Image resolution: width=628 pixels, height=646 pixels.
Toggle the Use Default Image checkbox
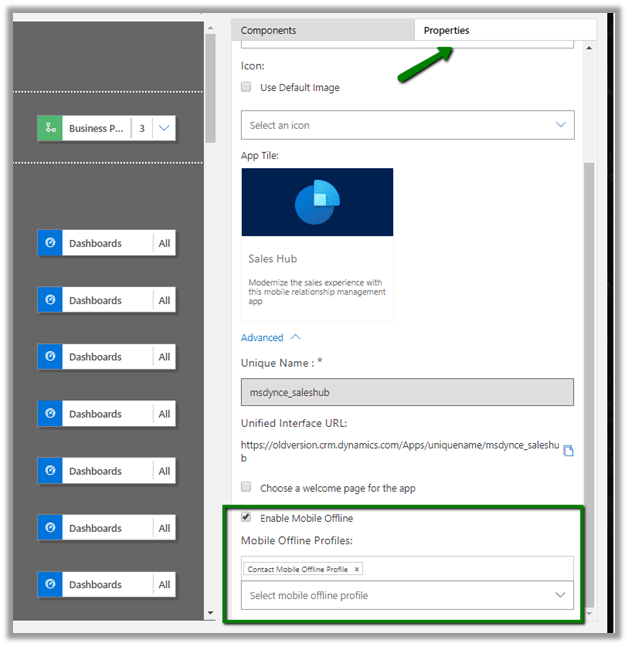click(x=247, y=87)
